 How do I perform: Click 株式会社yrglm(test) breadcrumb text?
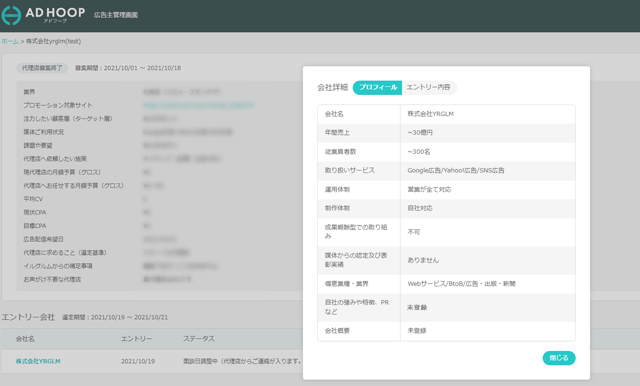pos(53,41)
